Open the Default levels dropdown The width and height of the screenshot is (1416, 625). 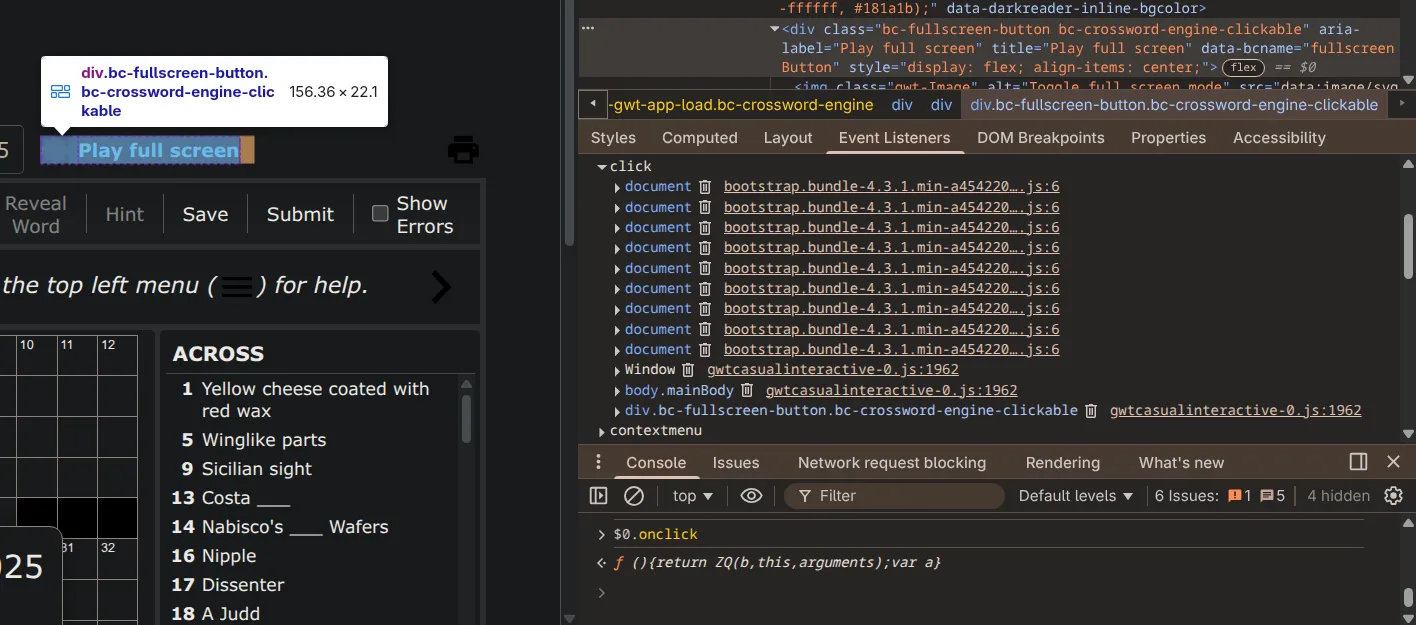tap(1075, 495)
